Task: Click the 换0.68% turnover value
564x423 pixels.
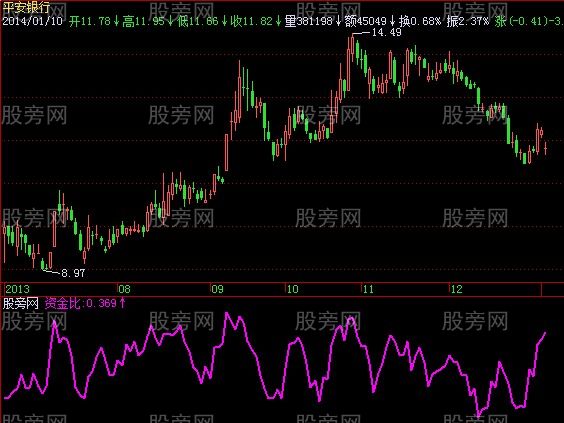Action: [420, 21]
